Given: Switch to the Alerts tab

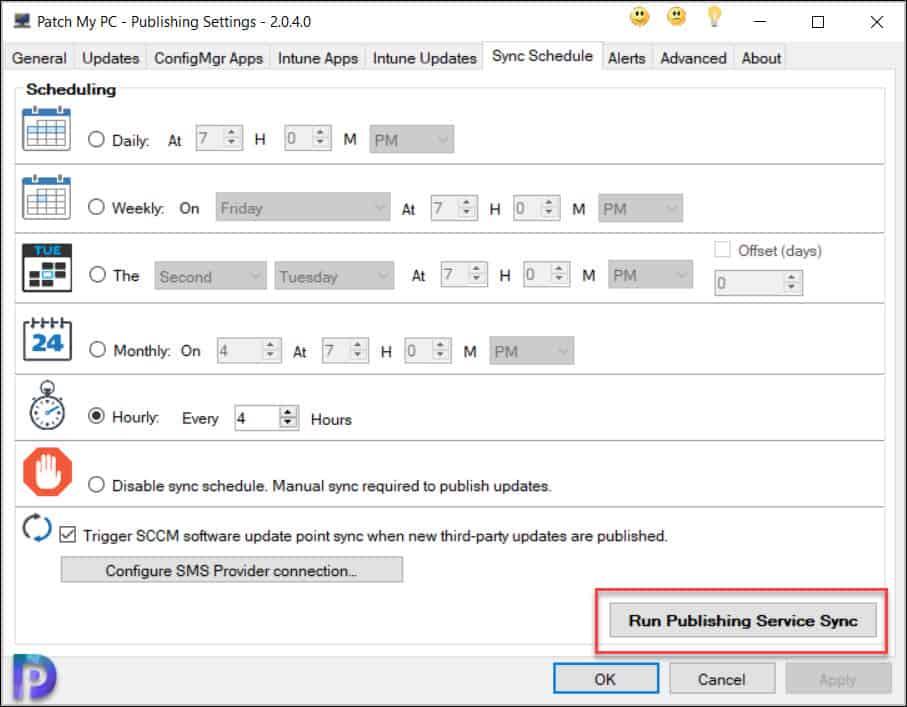Looking at the screenshot, I should tap(626, 58).
